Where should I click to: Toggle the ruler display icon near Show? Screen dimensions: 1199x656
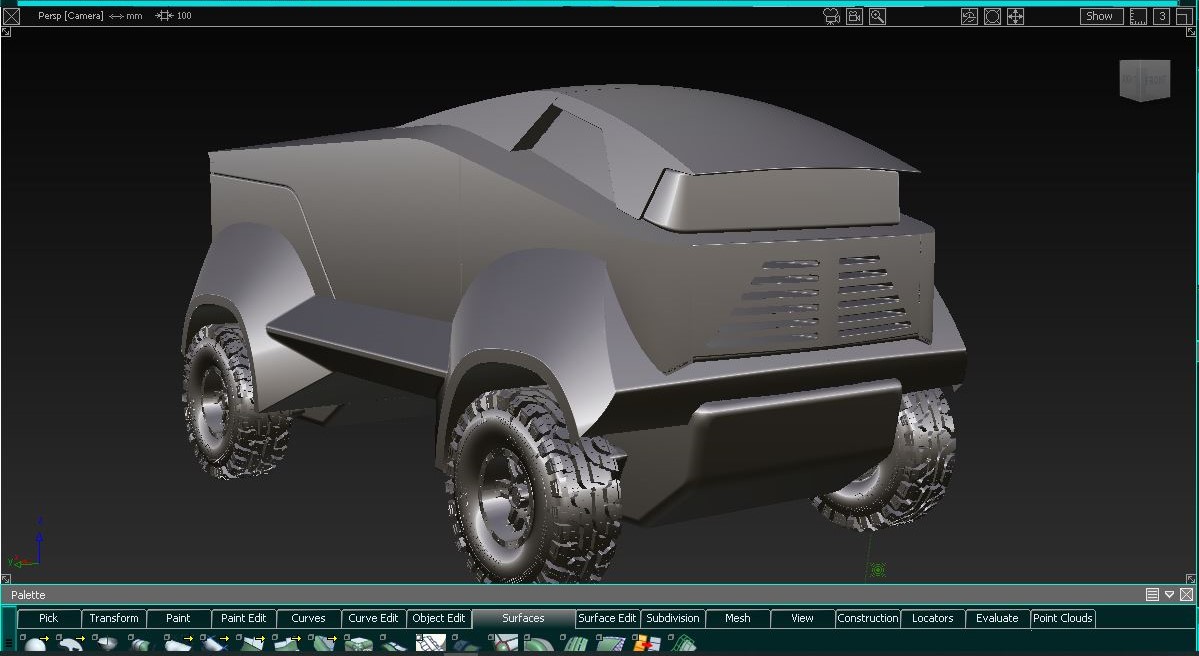(x=1138, y=16)
